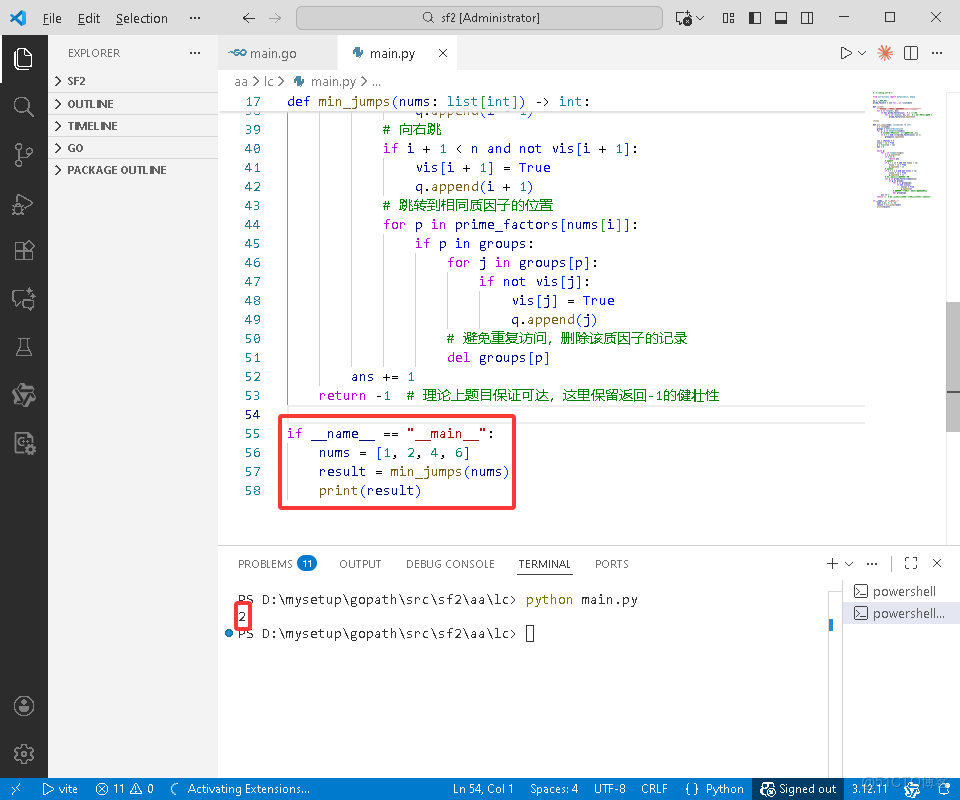
Task: Switch to the PROBLEMS panel tab
Action: point(277,564)
